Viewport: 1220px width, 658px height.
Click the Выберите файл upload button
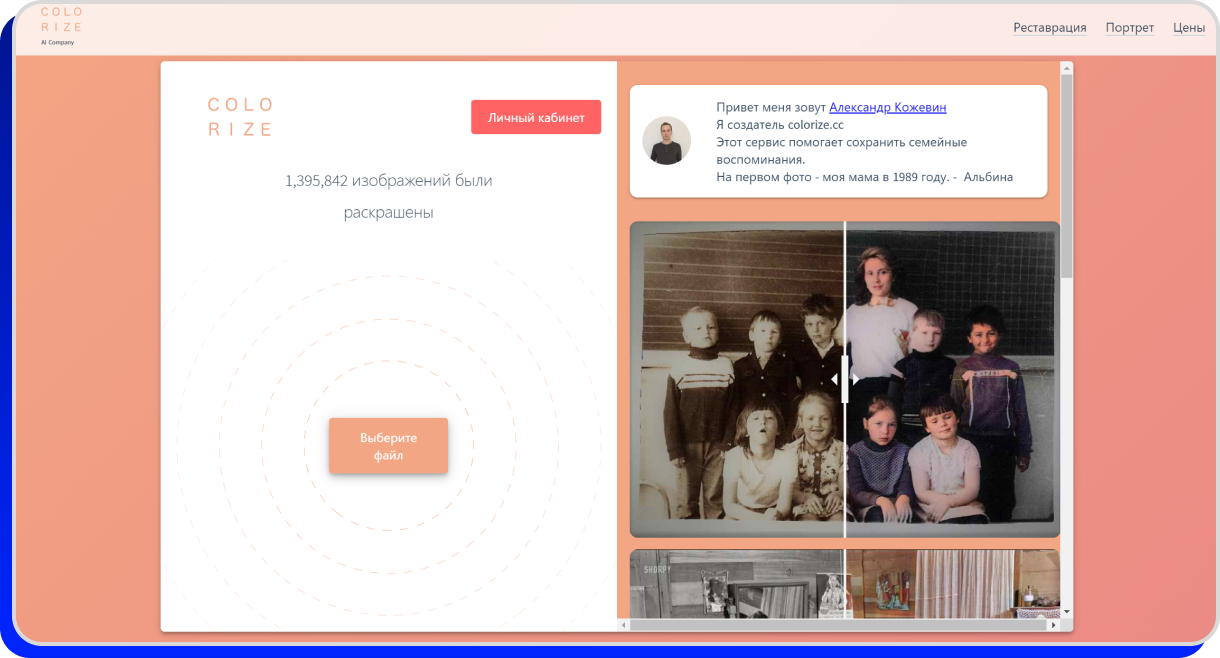tap(389, 446)
